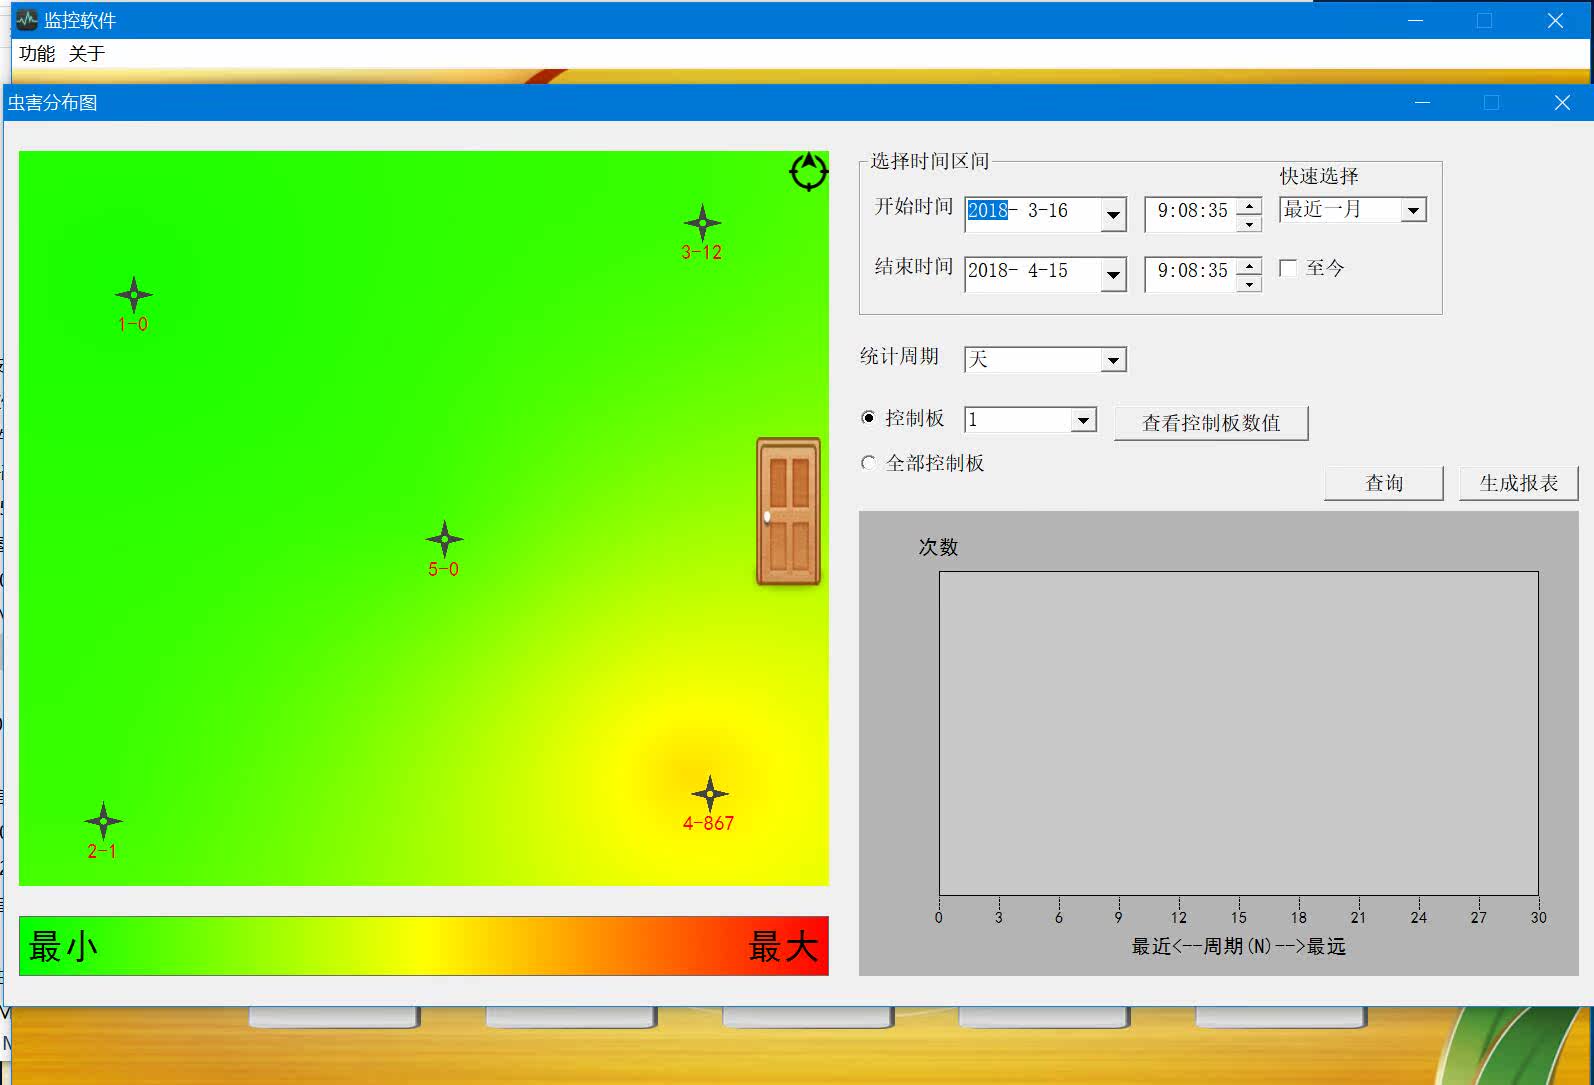Select the 全部控制板 radio button
The image size is (1594, 1085).
point(868,463)
